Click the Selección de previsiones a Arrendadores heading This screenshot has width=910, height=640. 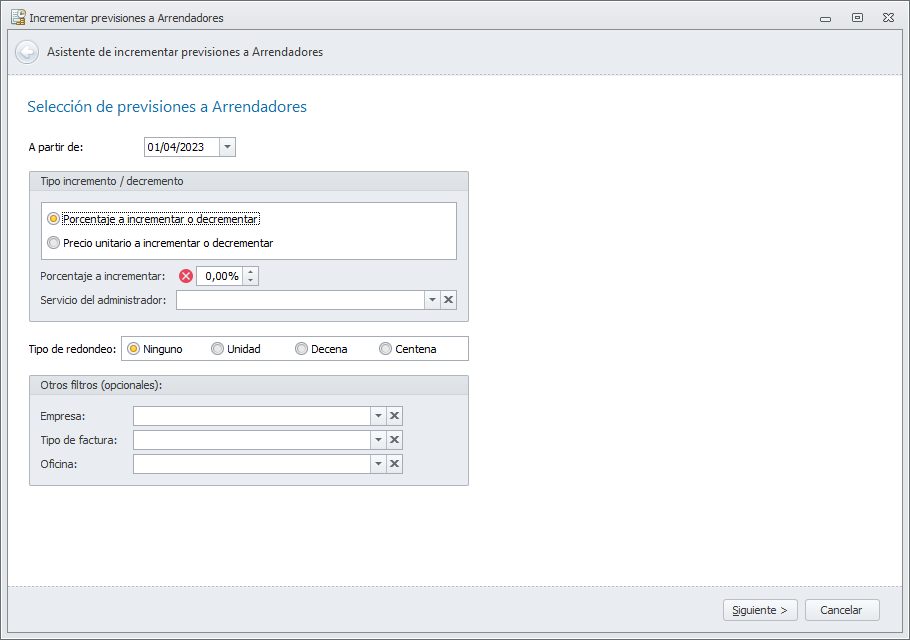coord(167,107)
